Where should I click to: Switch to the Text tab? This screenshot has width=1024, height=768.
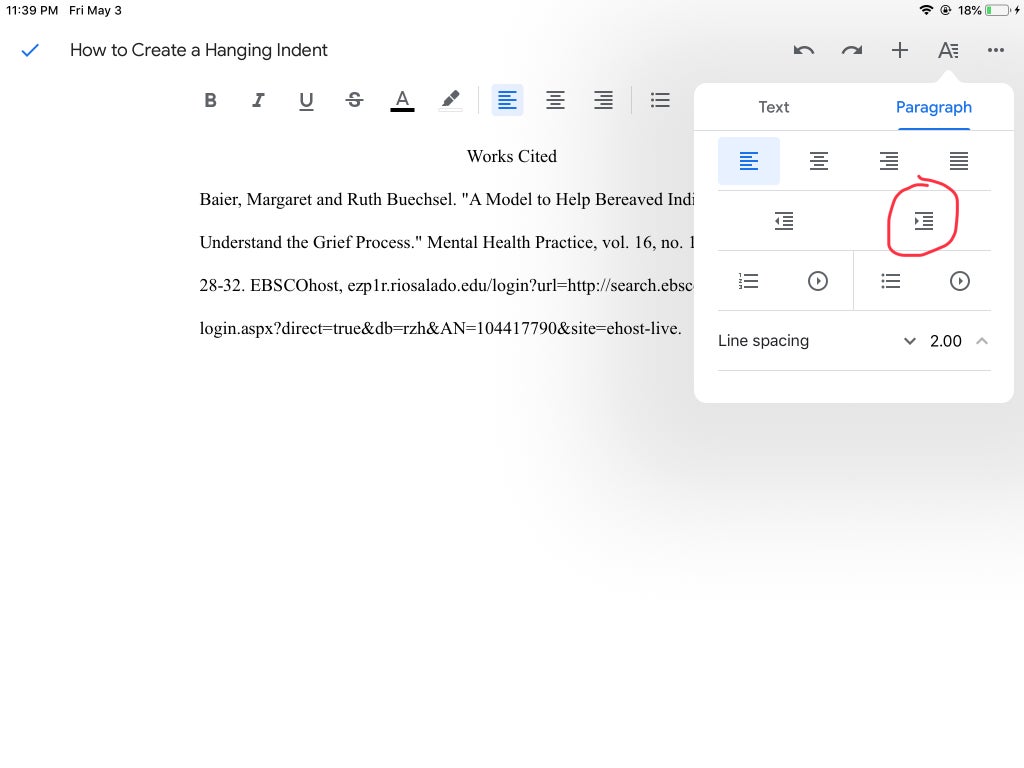click(x=774, y=107)
